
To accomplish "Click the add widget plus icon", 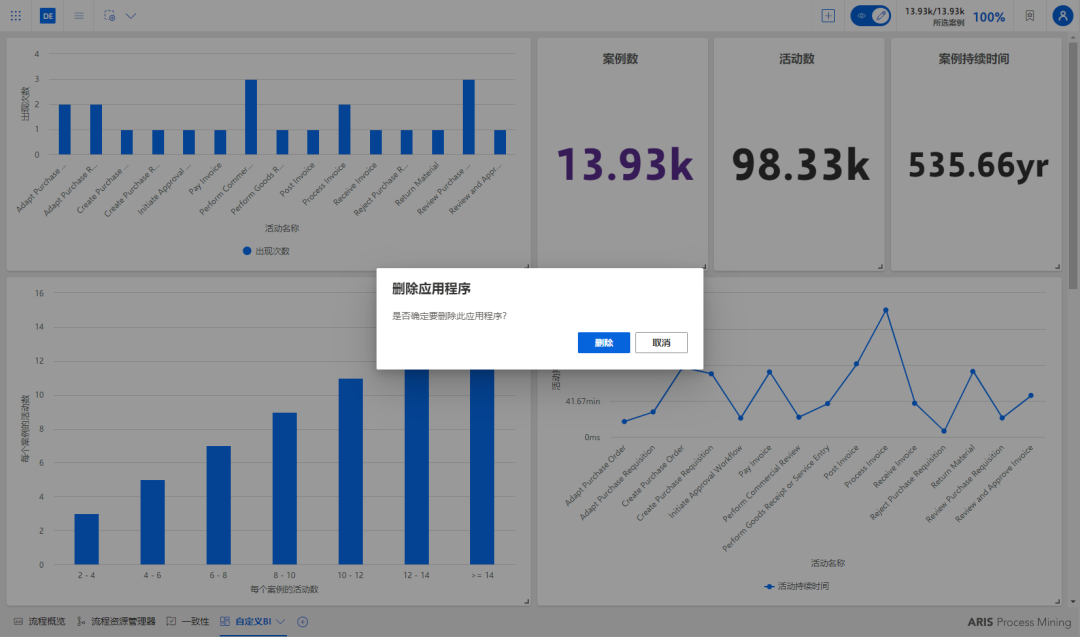I will coord(828,15).
